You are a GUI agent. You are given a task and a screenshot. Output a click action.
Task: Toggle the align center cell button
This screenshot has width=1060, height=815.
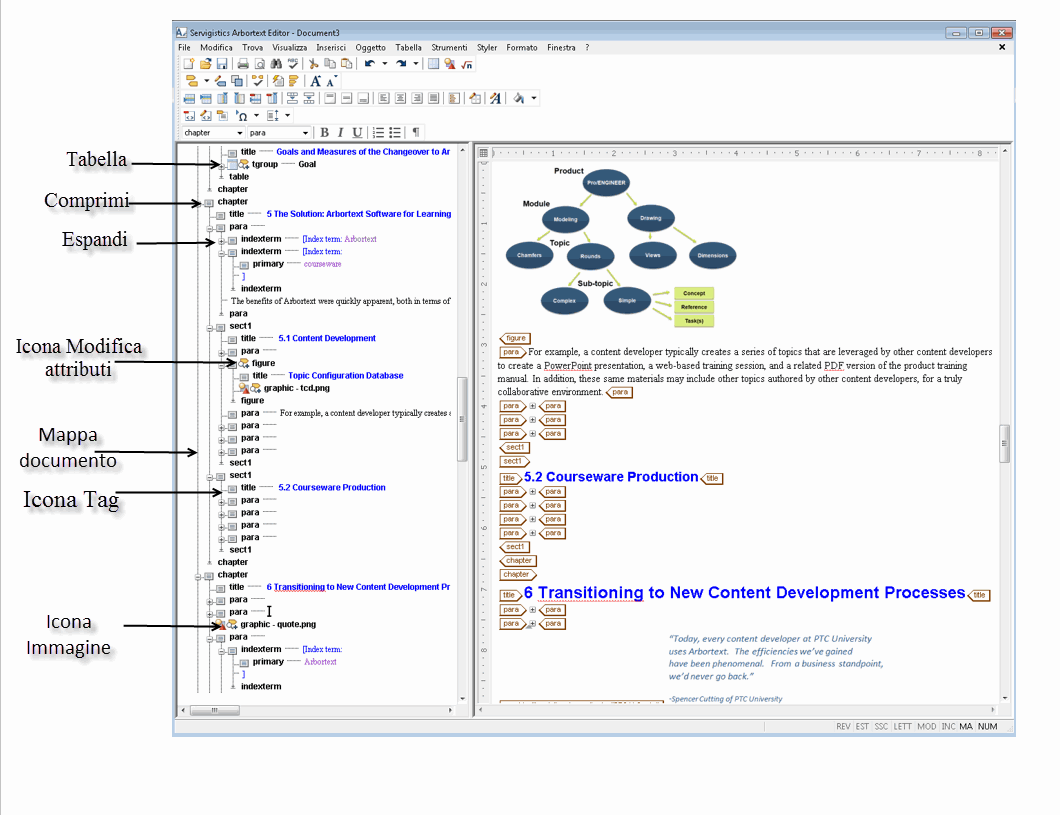coord(400,99)
